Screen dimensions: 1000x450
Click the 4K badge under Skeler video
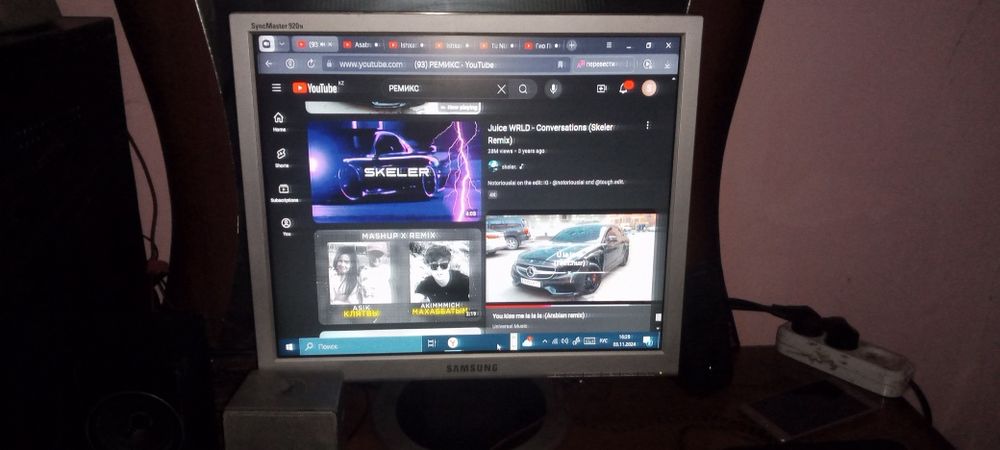pyautogui.click(x=492, y=195)
